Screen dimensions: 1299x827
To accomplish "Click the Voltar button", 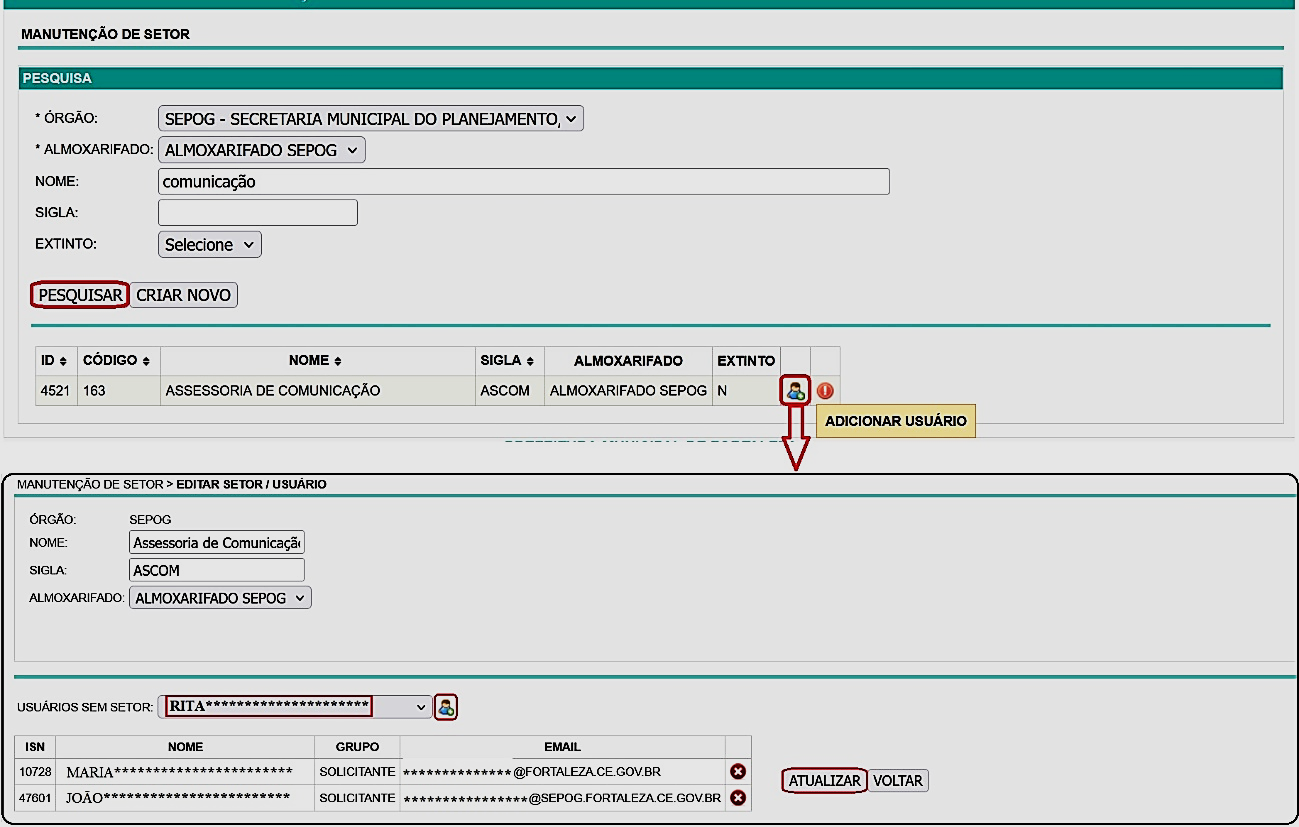I will [x=898, y=781].
